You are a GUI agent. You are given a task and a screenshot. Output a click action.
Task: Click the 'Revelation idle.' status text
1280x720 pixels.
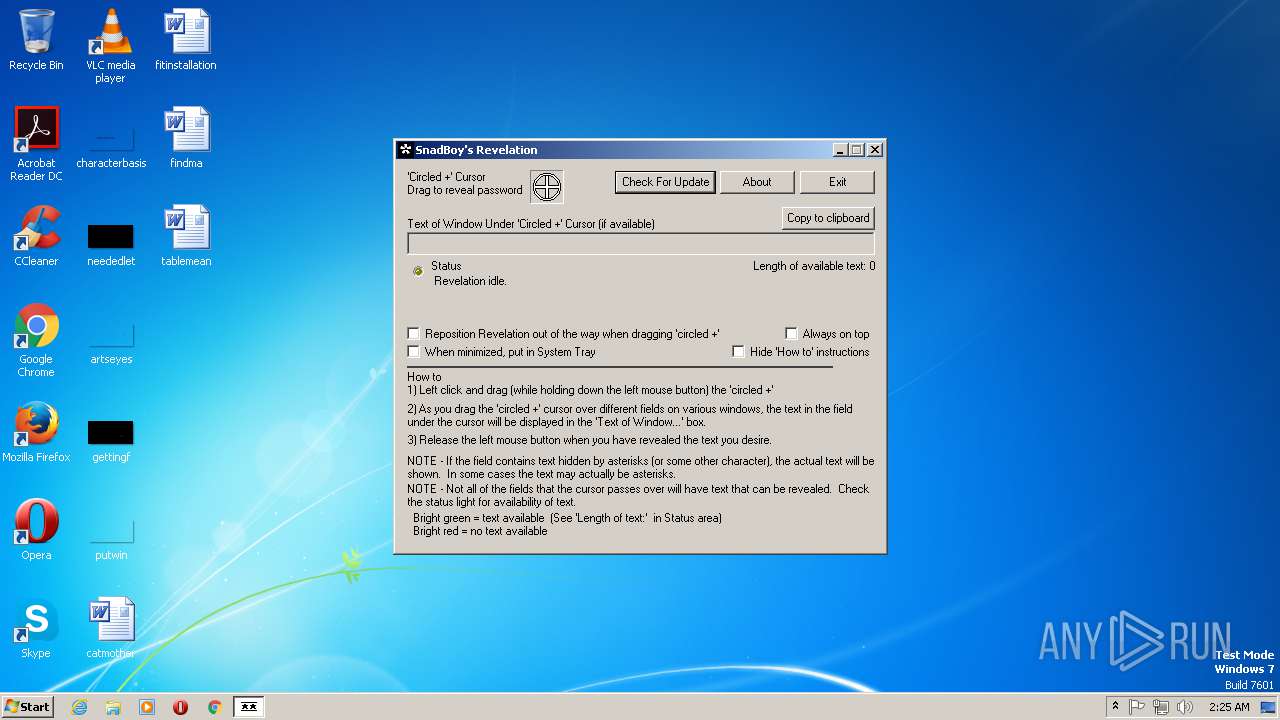(x=470, y=281)
